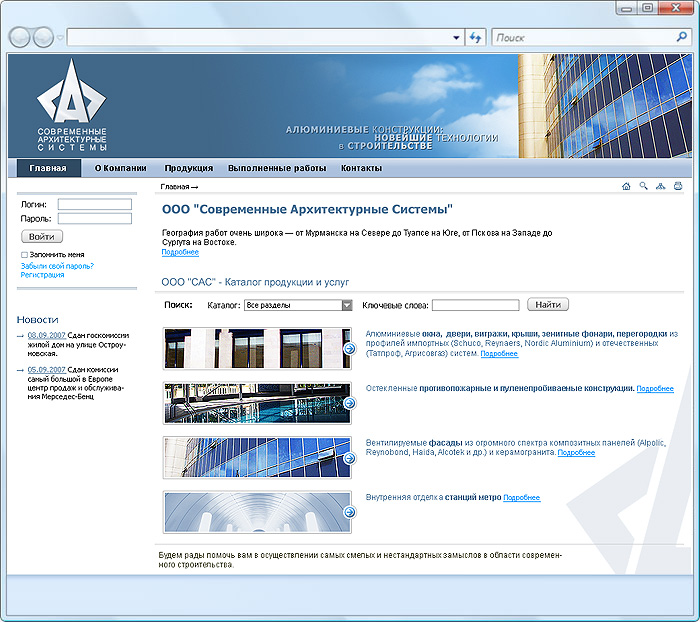Open the aluminium windows thumbnail image
Image resolution: width=700 pixels, height=622 pixels.
pos(257,349)
